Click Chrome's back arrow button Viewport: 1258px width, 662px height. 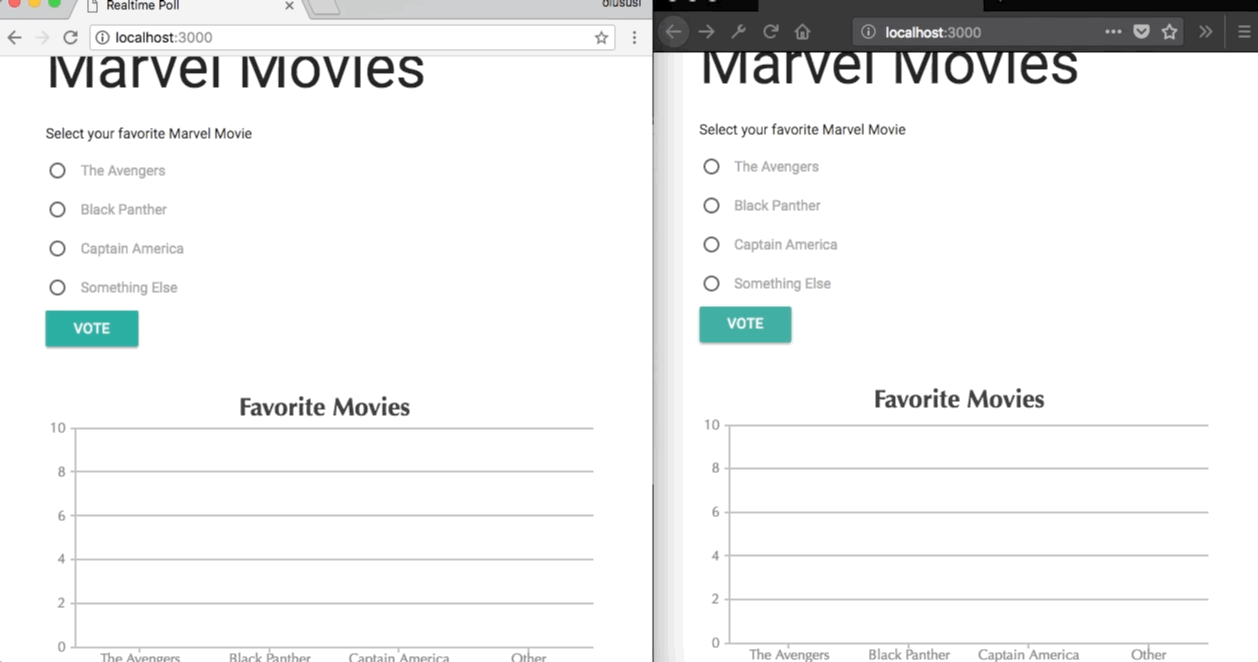point(14,38)
